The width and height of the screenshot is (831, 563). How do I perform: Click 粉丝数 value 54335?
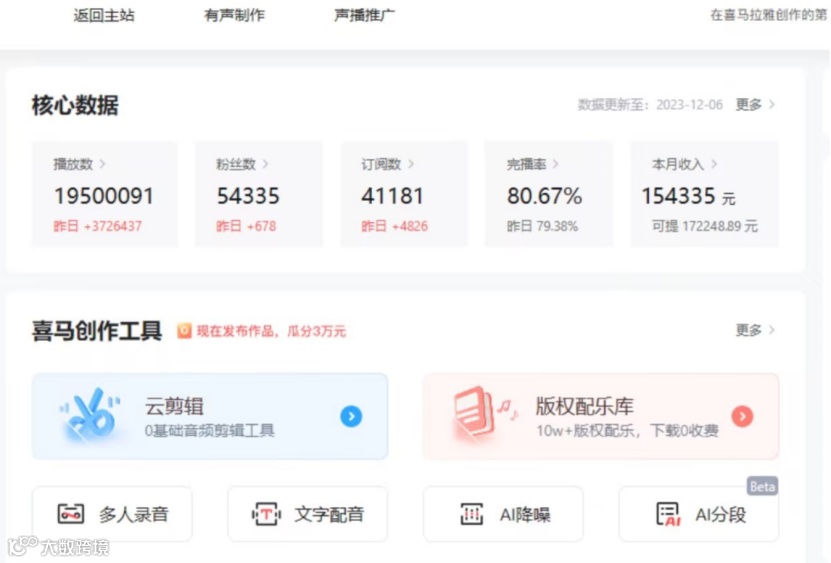coord(248,196)
